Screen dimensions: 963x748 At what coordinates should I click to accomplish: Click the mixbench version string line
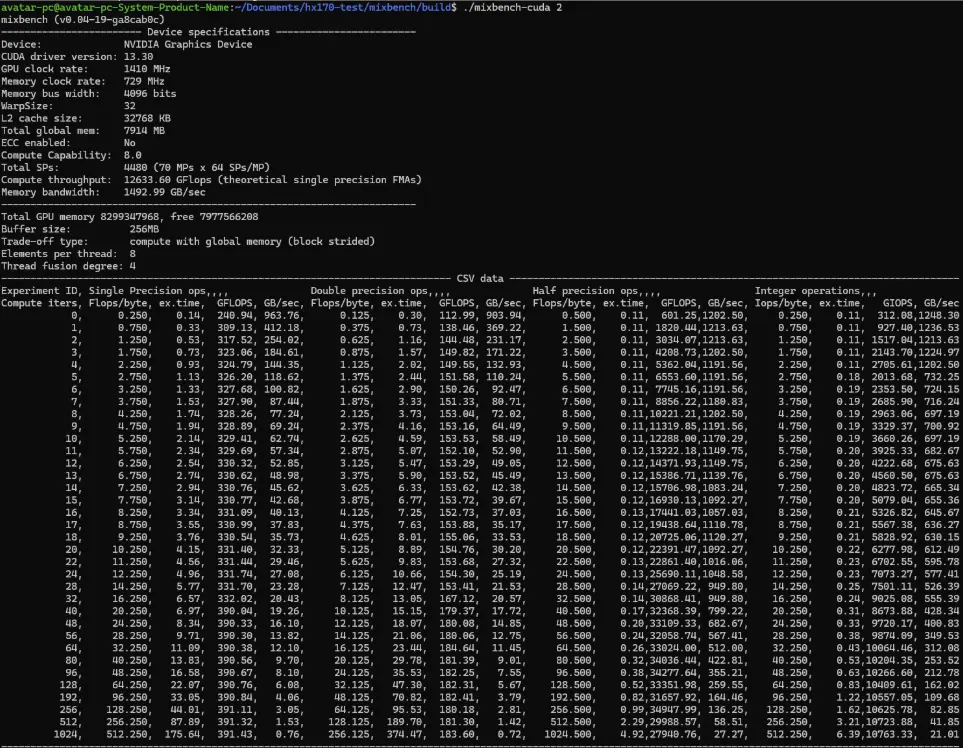coord(83,20)
